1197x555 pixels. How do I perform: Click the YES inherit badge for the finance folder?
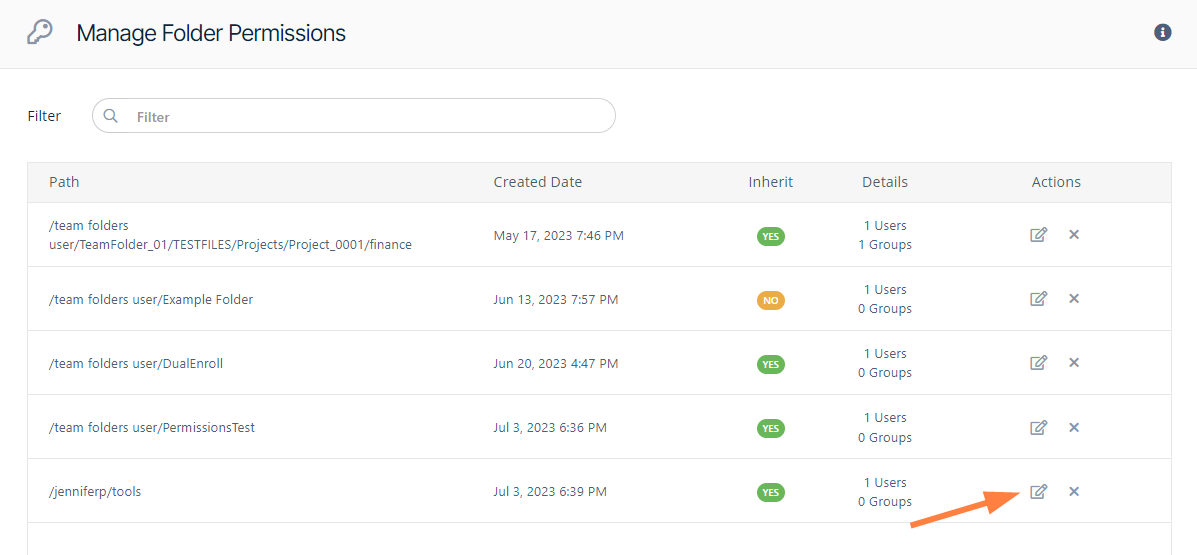pos(770,236)
